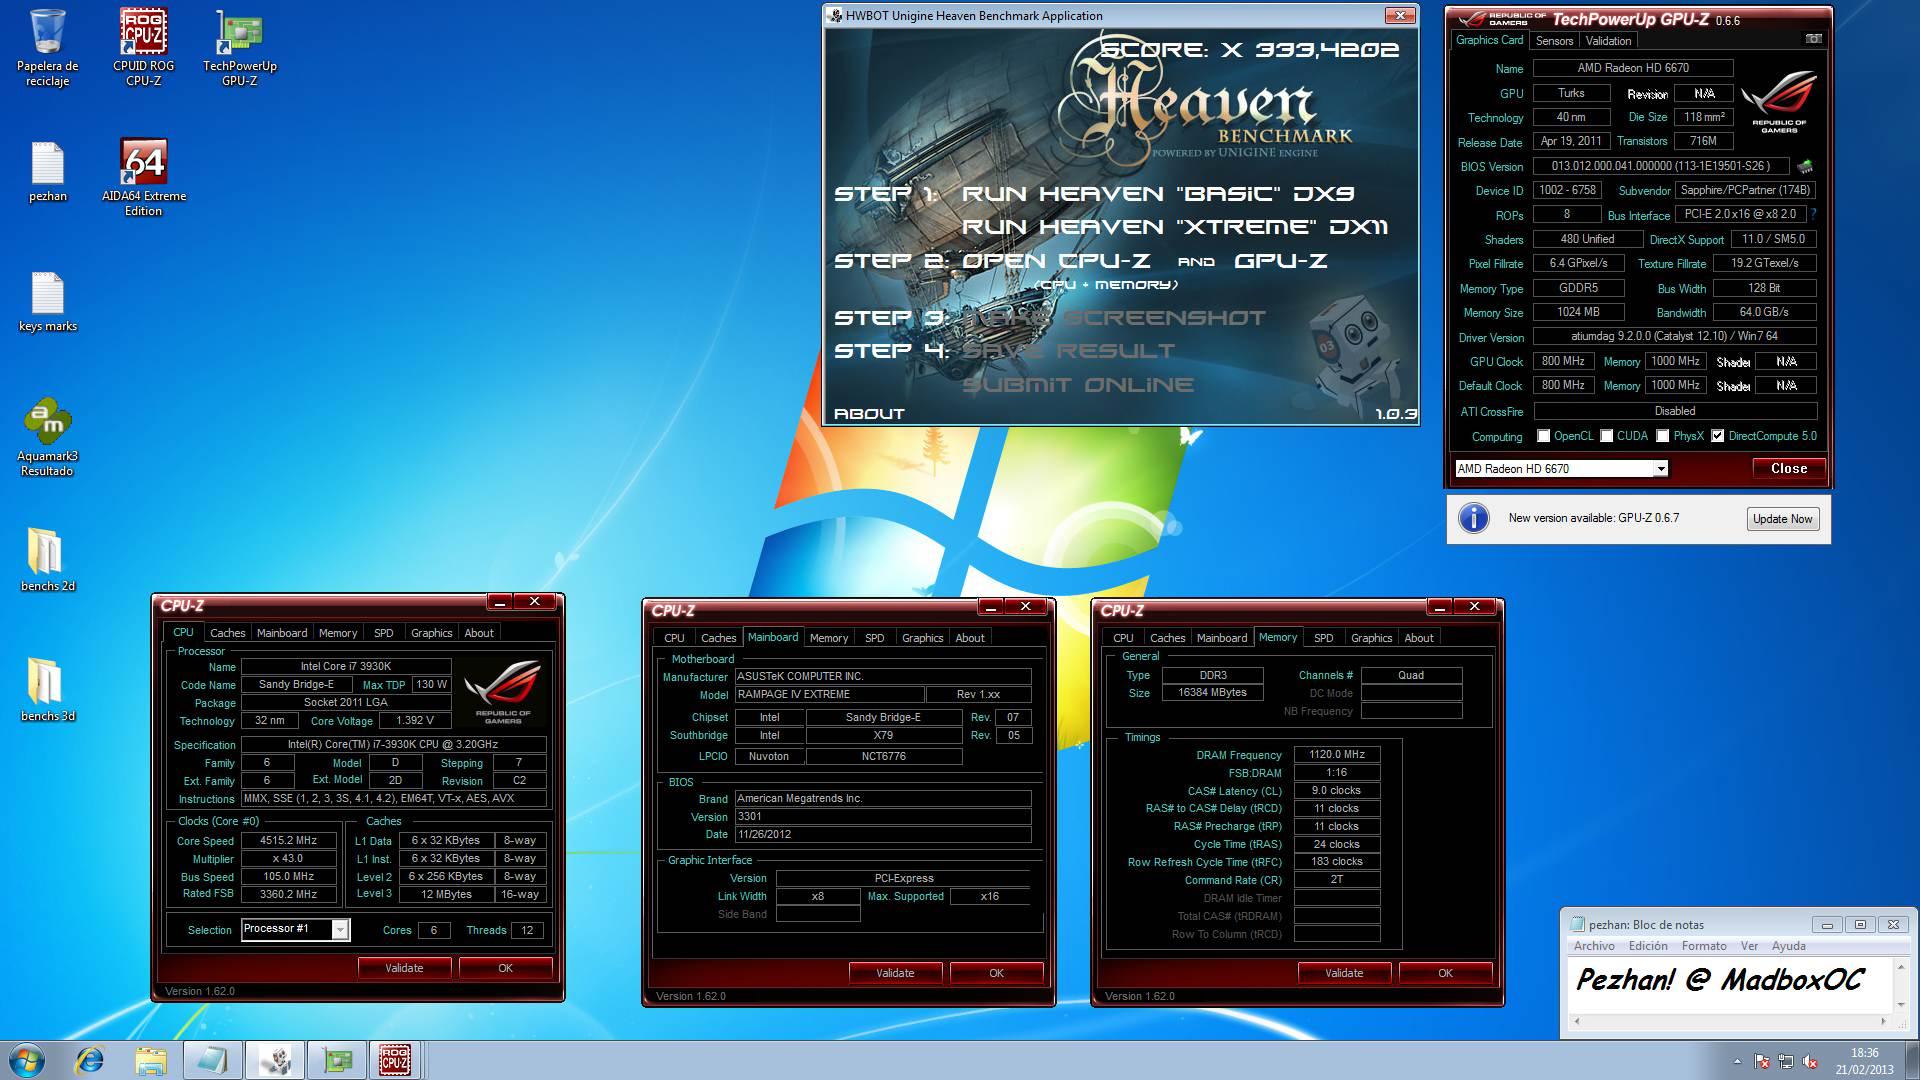Click the Bus Interface question mark in GPU-Z
The image size is (1920, 1080).
tap(1813, 214)
